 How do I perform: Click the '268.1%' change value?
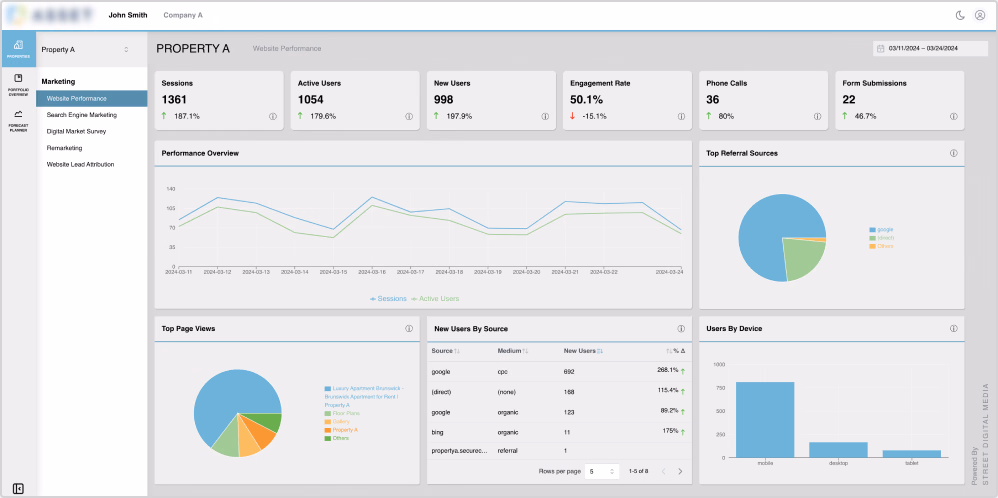click(x=668, y=370)
